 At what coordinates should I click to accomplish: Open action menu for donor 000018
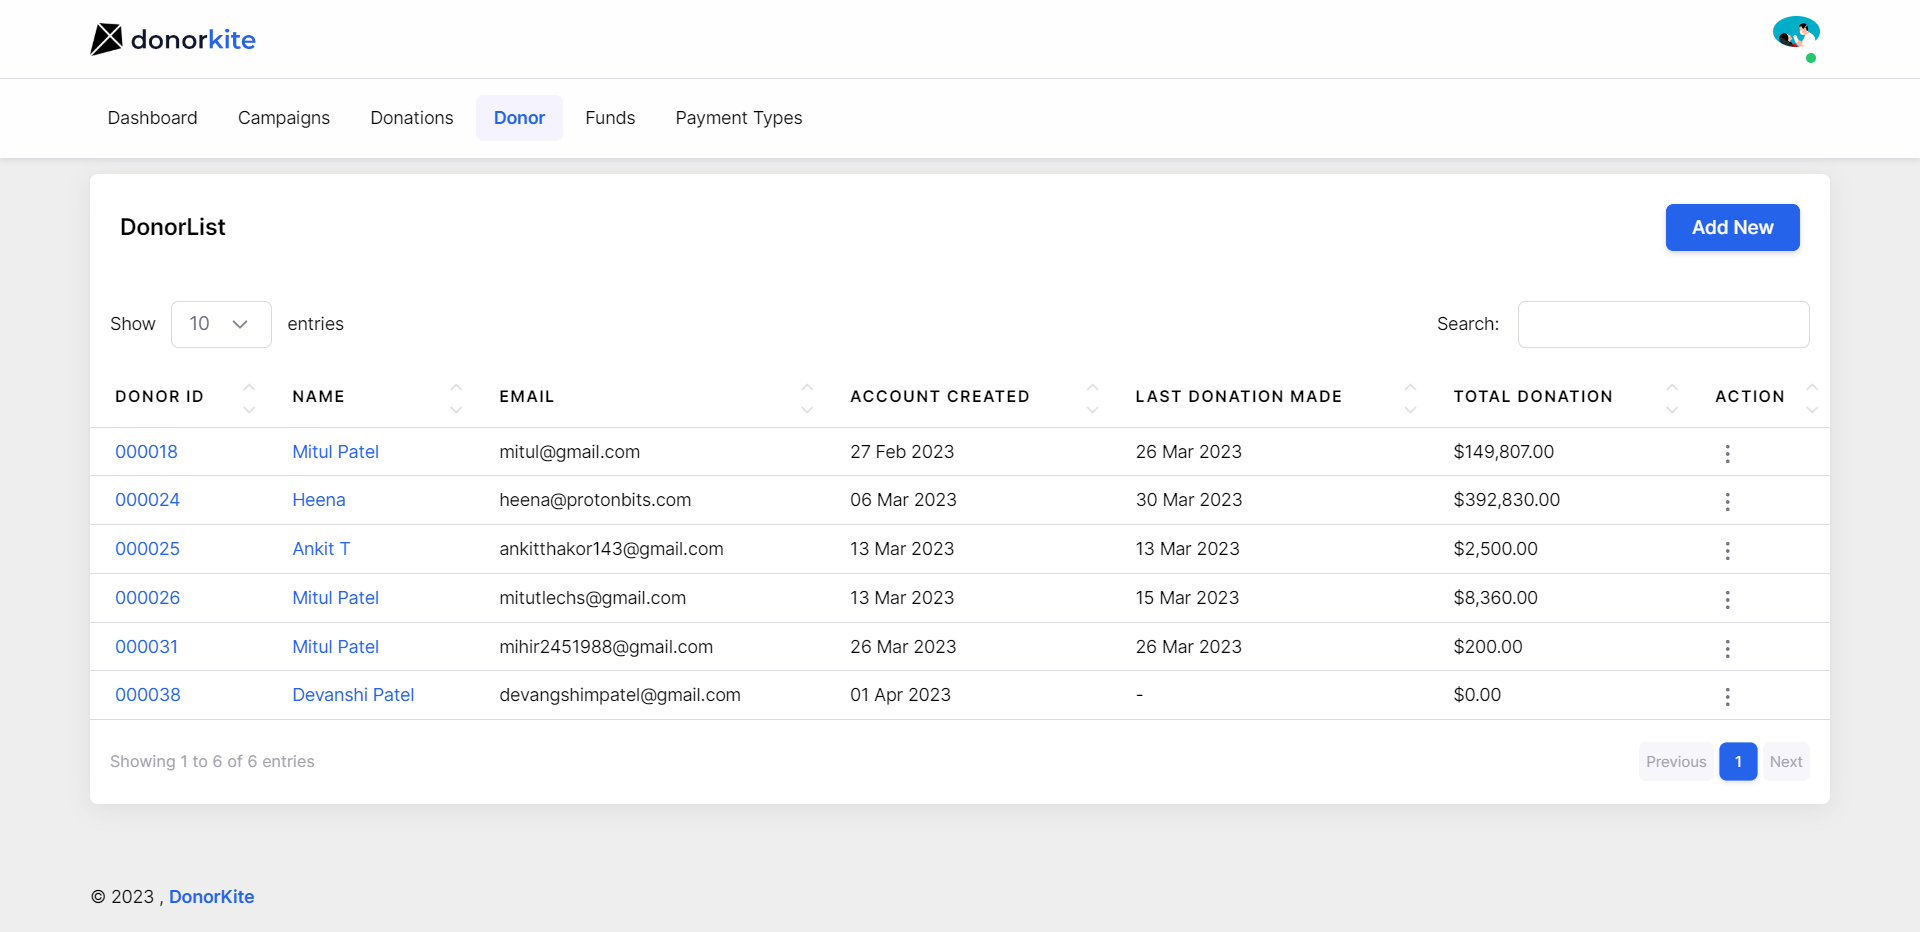[1727, 453]
